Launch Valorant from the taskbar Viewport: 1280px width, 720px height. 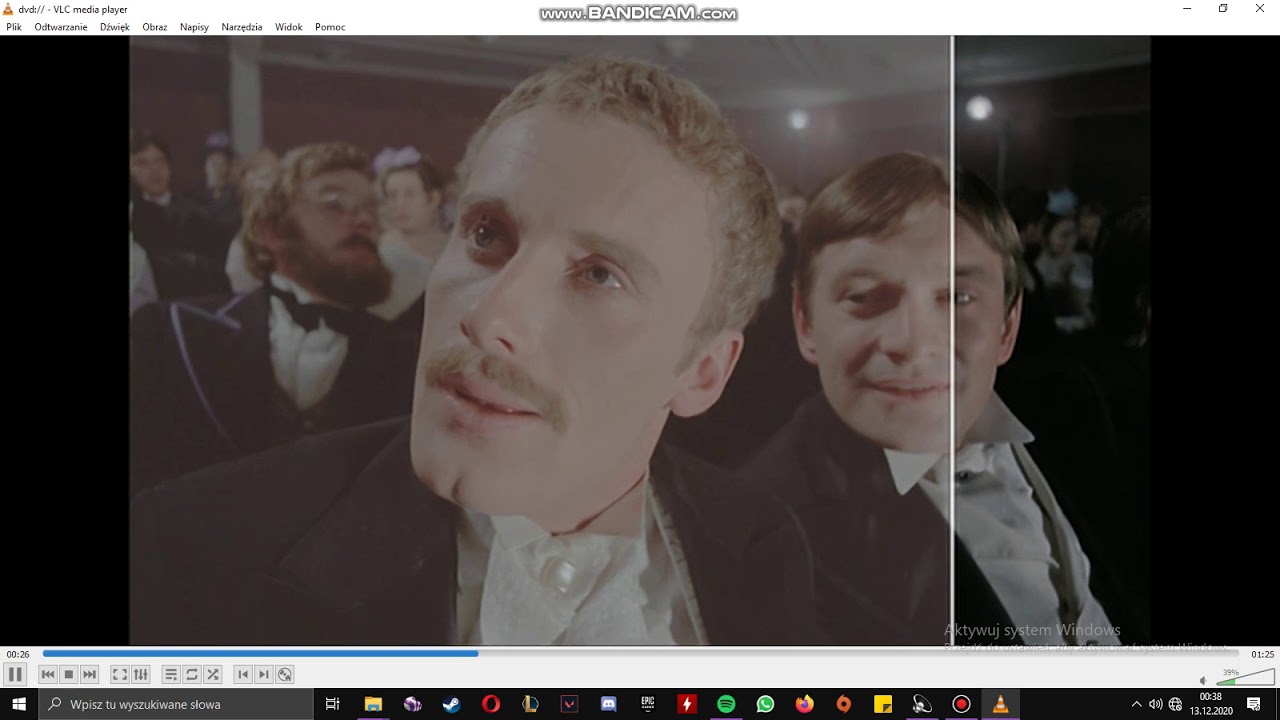tap(569, 704)
